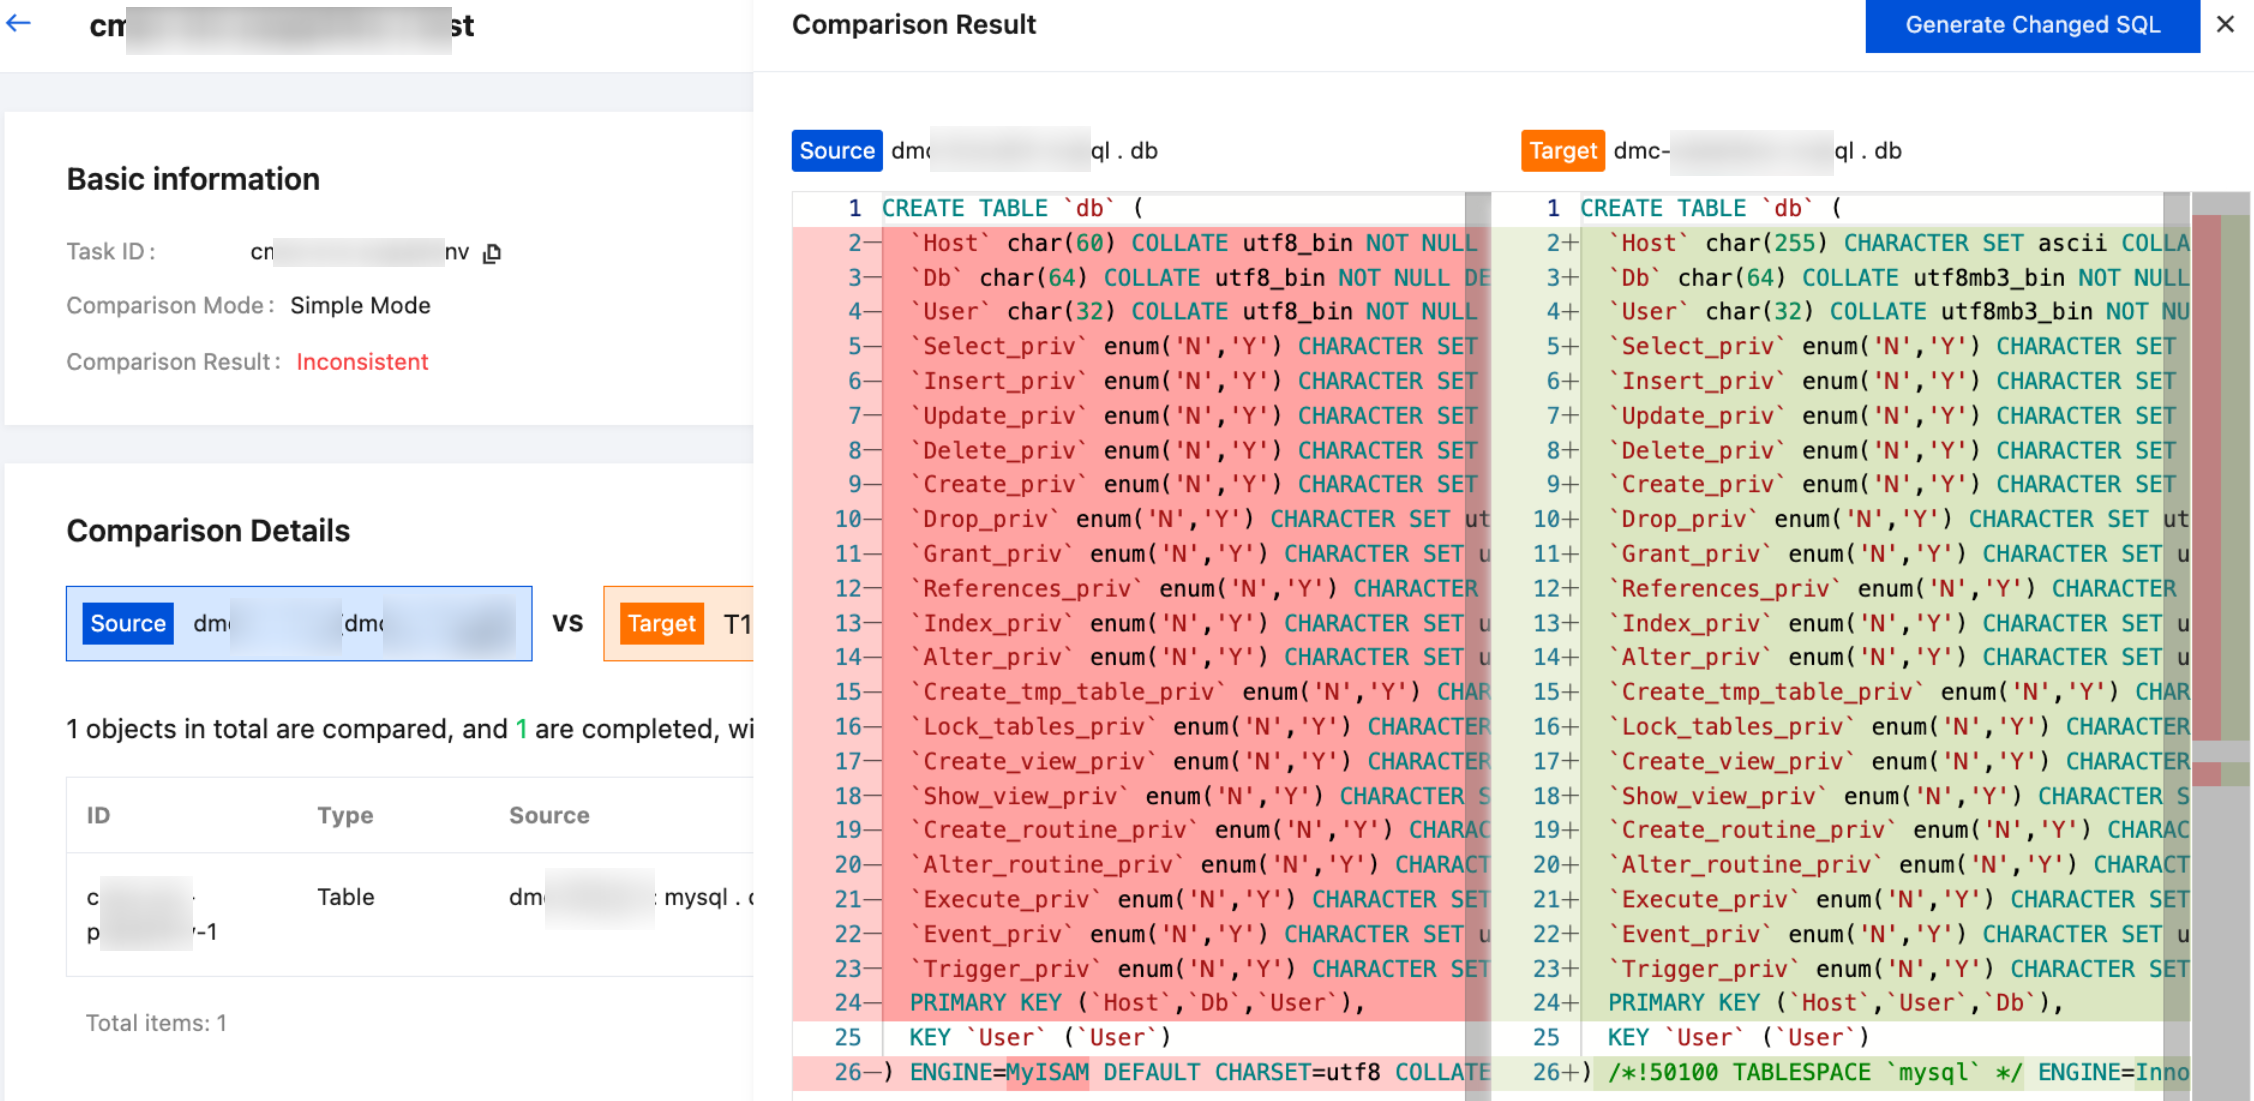This screenshot has height=1101, width=2254.
Task: Click the back arrow icon
Action: click(x=19, y=23)
